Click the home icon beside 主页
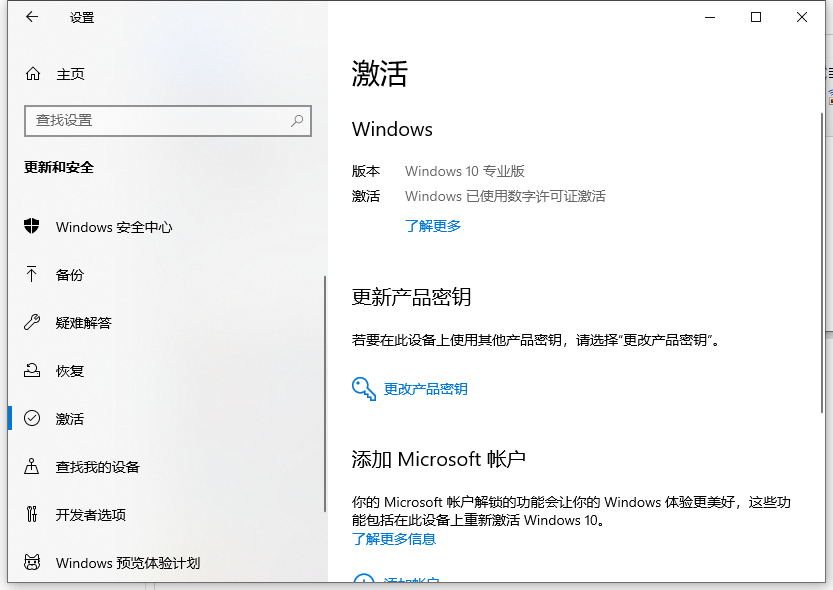 pos(33,74)
